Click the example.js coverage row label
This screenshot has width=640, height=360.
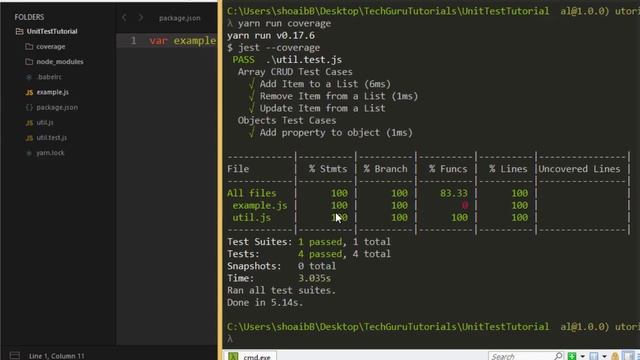pyautogui.click(x=260, y=206)
